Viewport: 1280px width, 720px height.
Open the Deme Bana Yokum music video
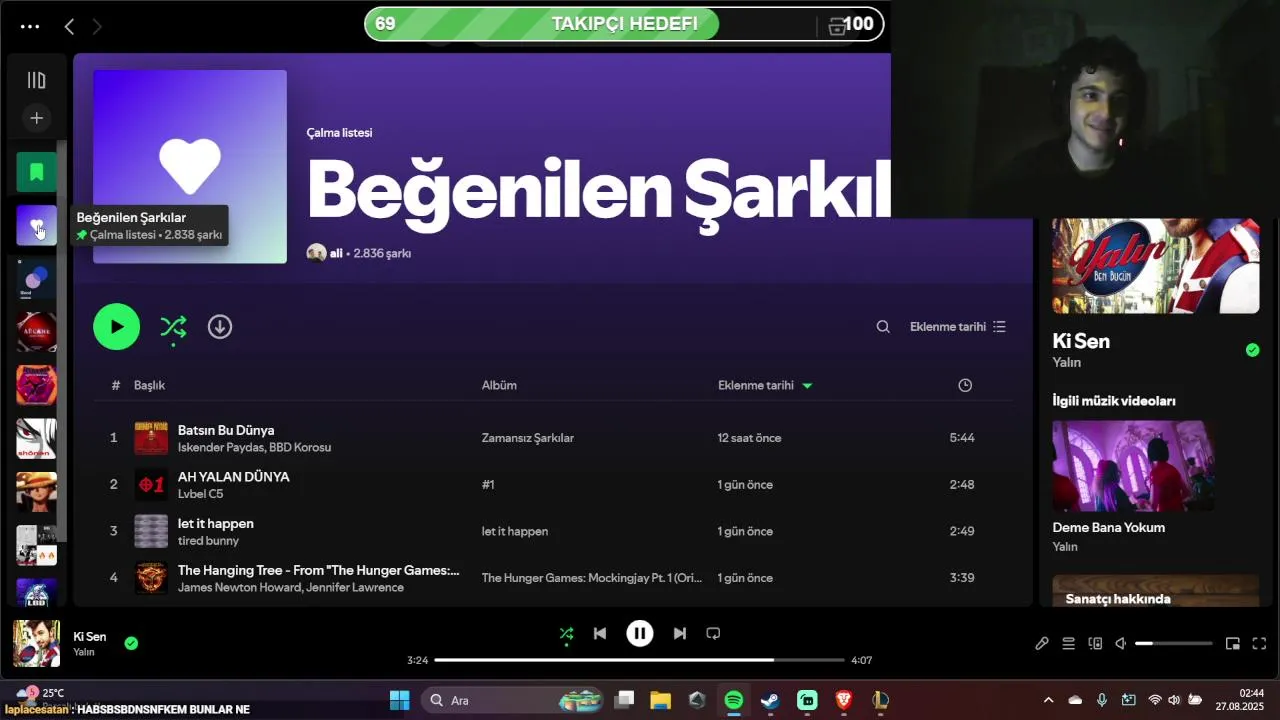[1133, 466]
